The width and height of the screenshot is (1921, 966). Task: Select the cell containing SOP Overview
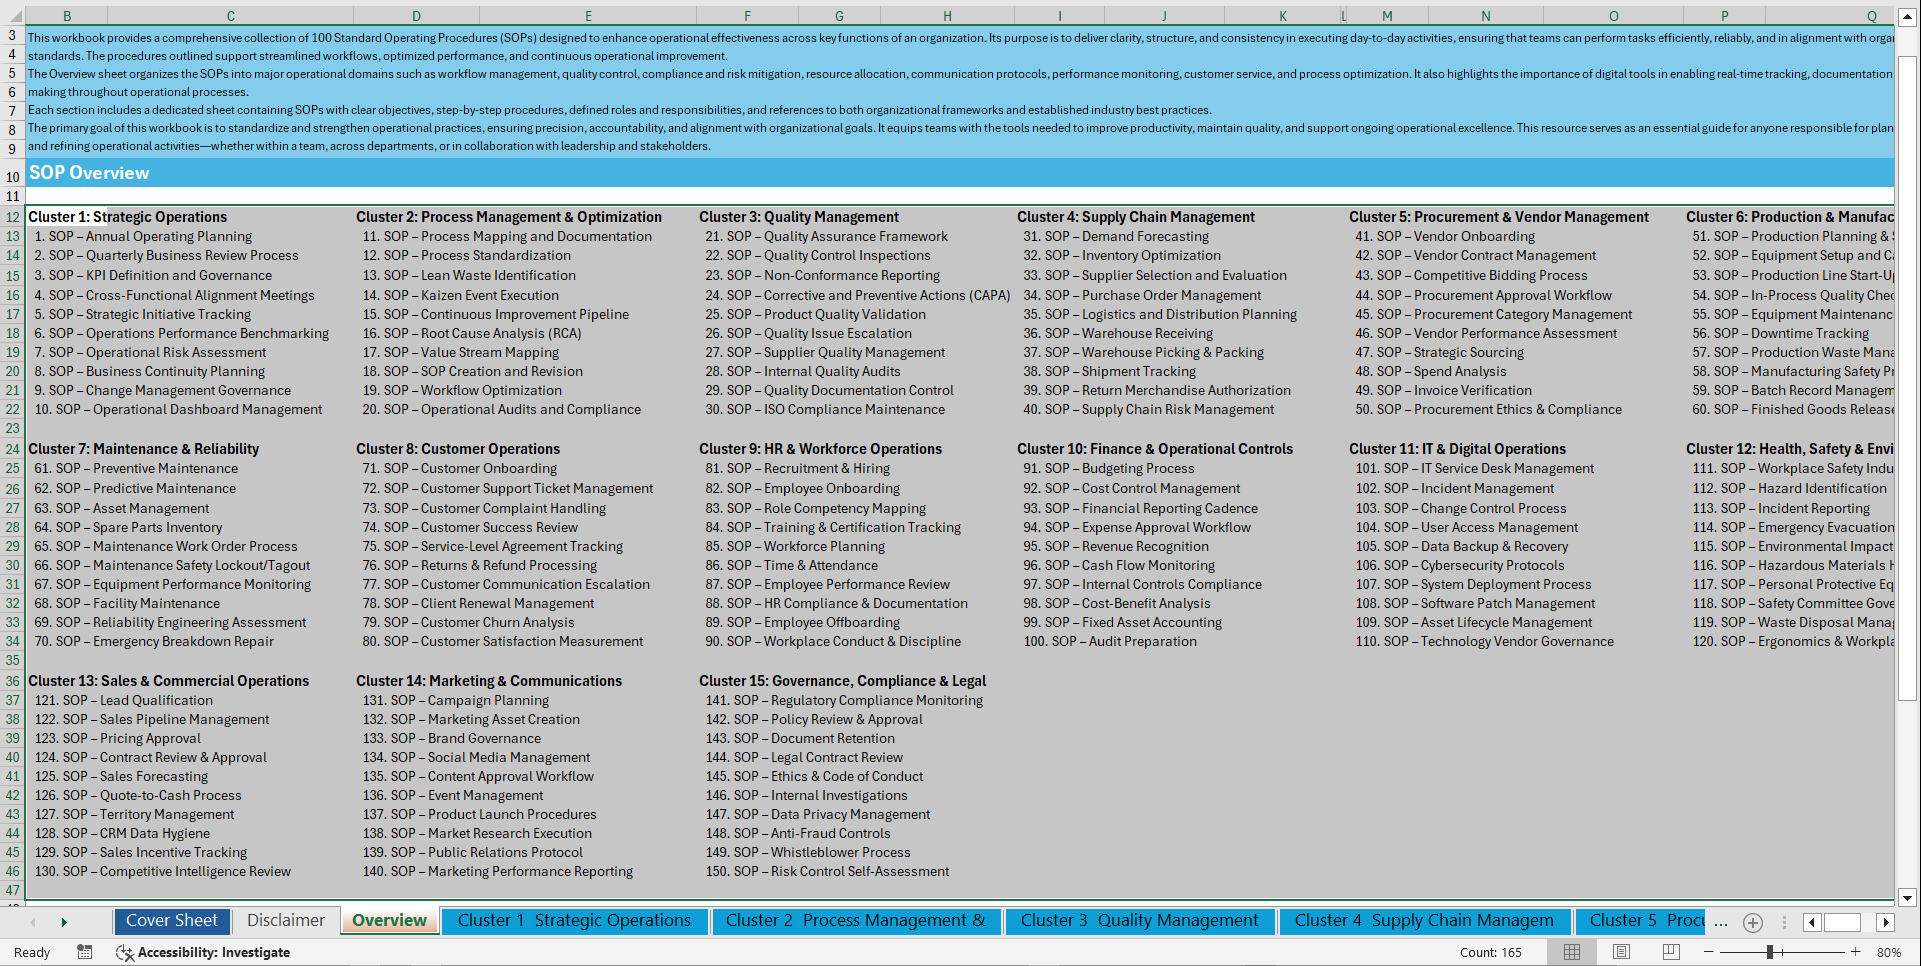(88, 172)
